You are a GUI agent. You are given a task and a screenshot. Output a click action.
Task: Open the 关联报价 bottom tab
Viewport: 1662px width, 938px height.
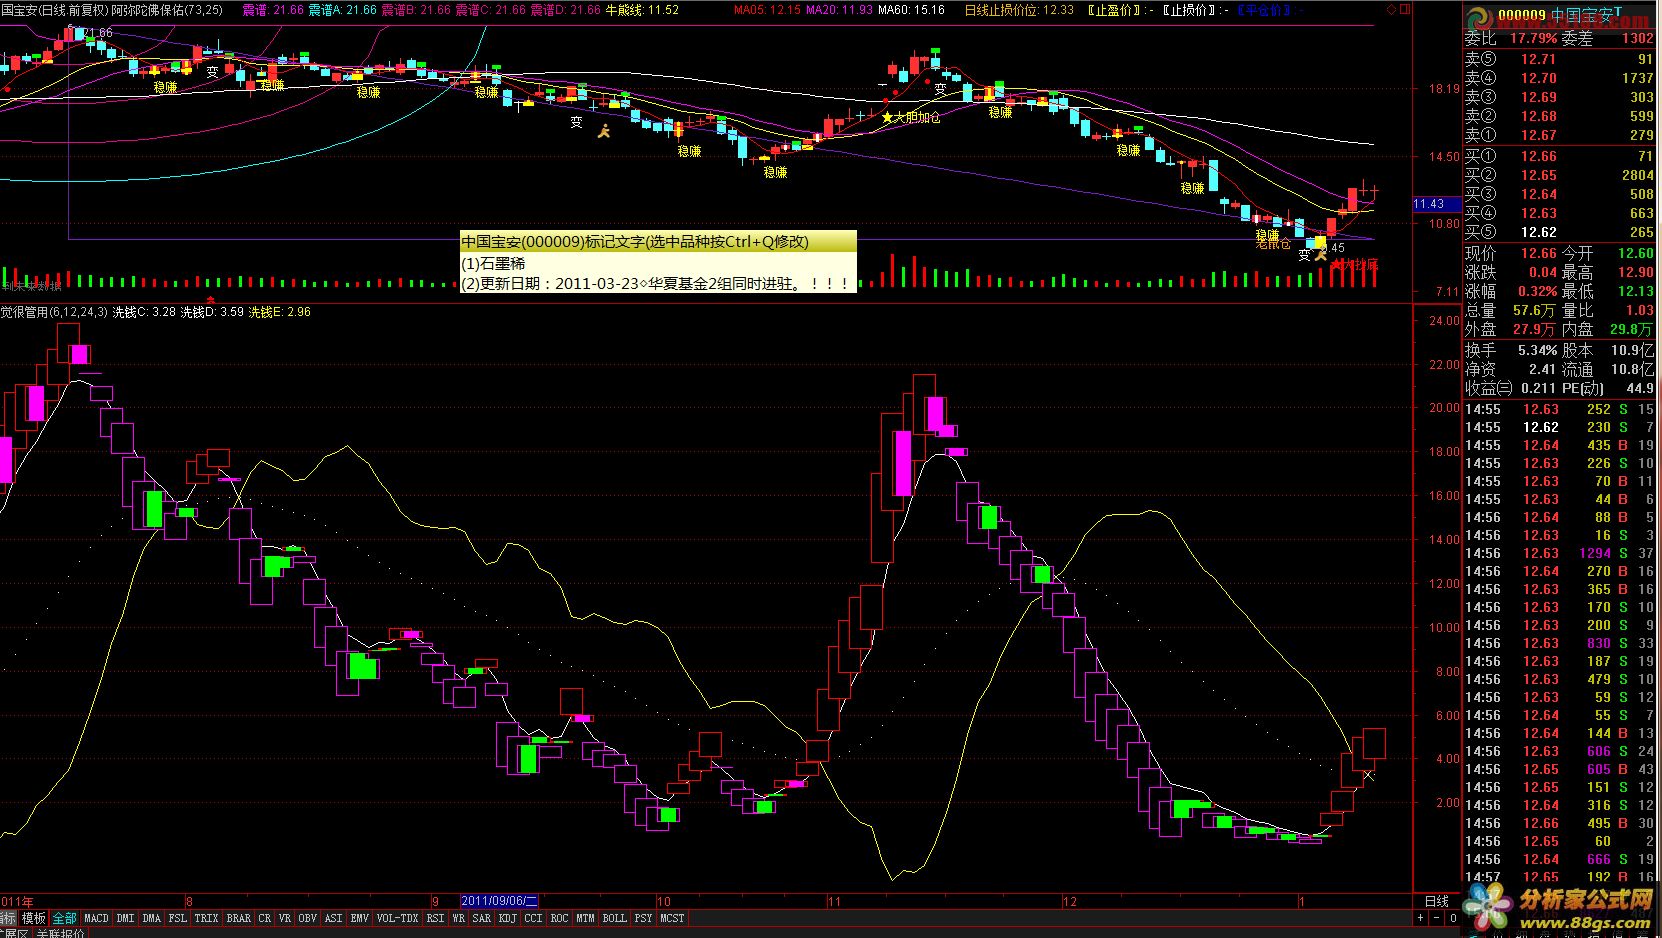coord(59,933)
